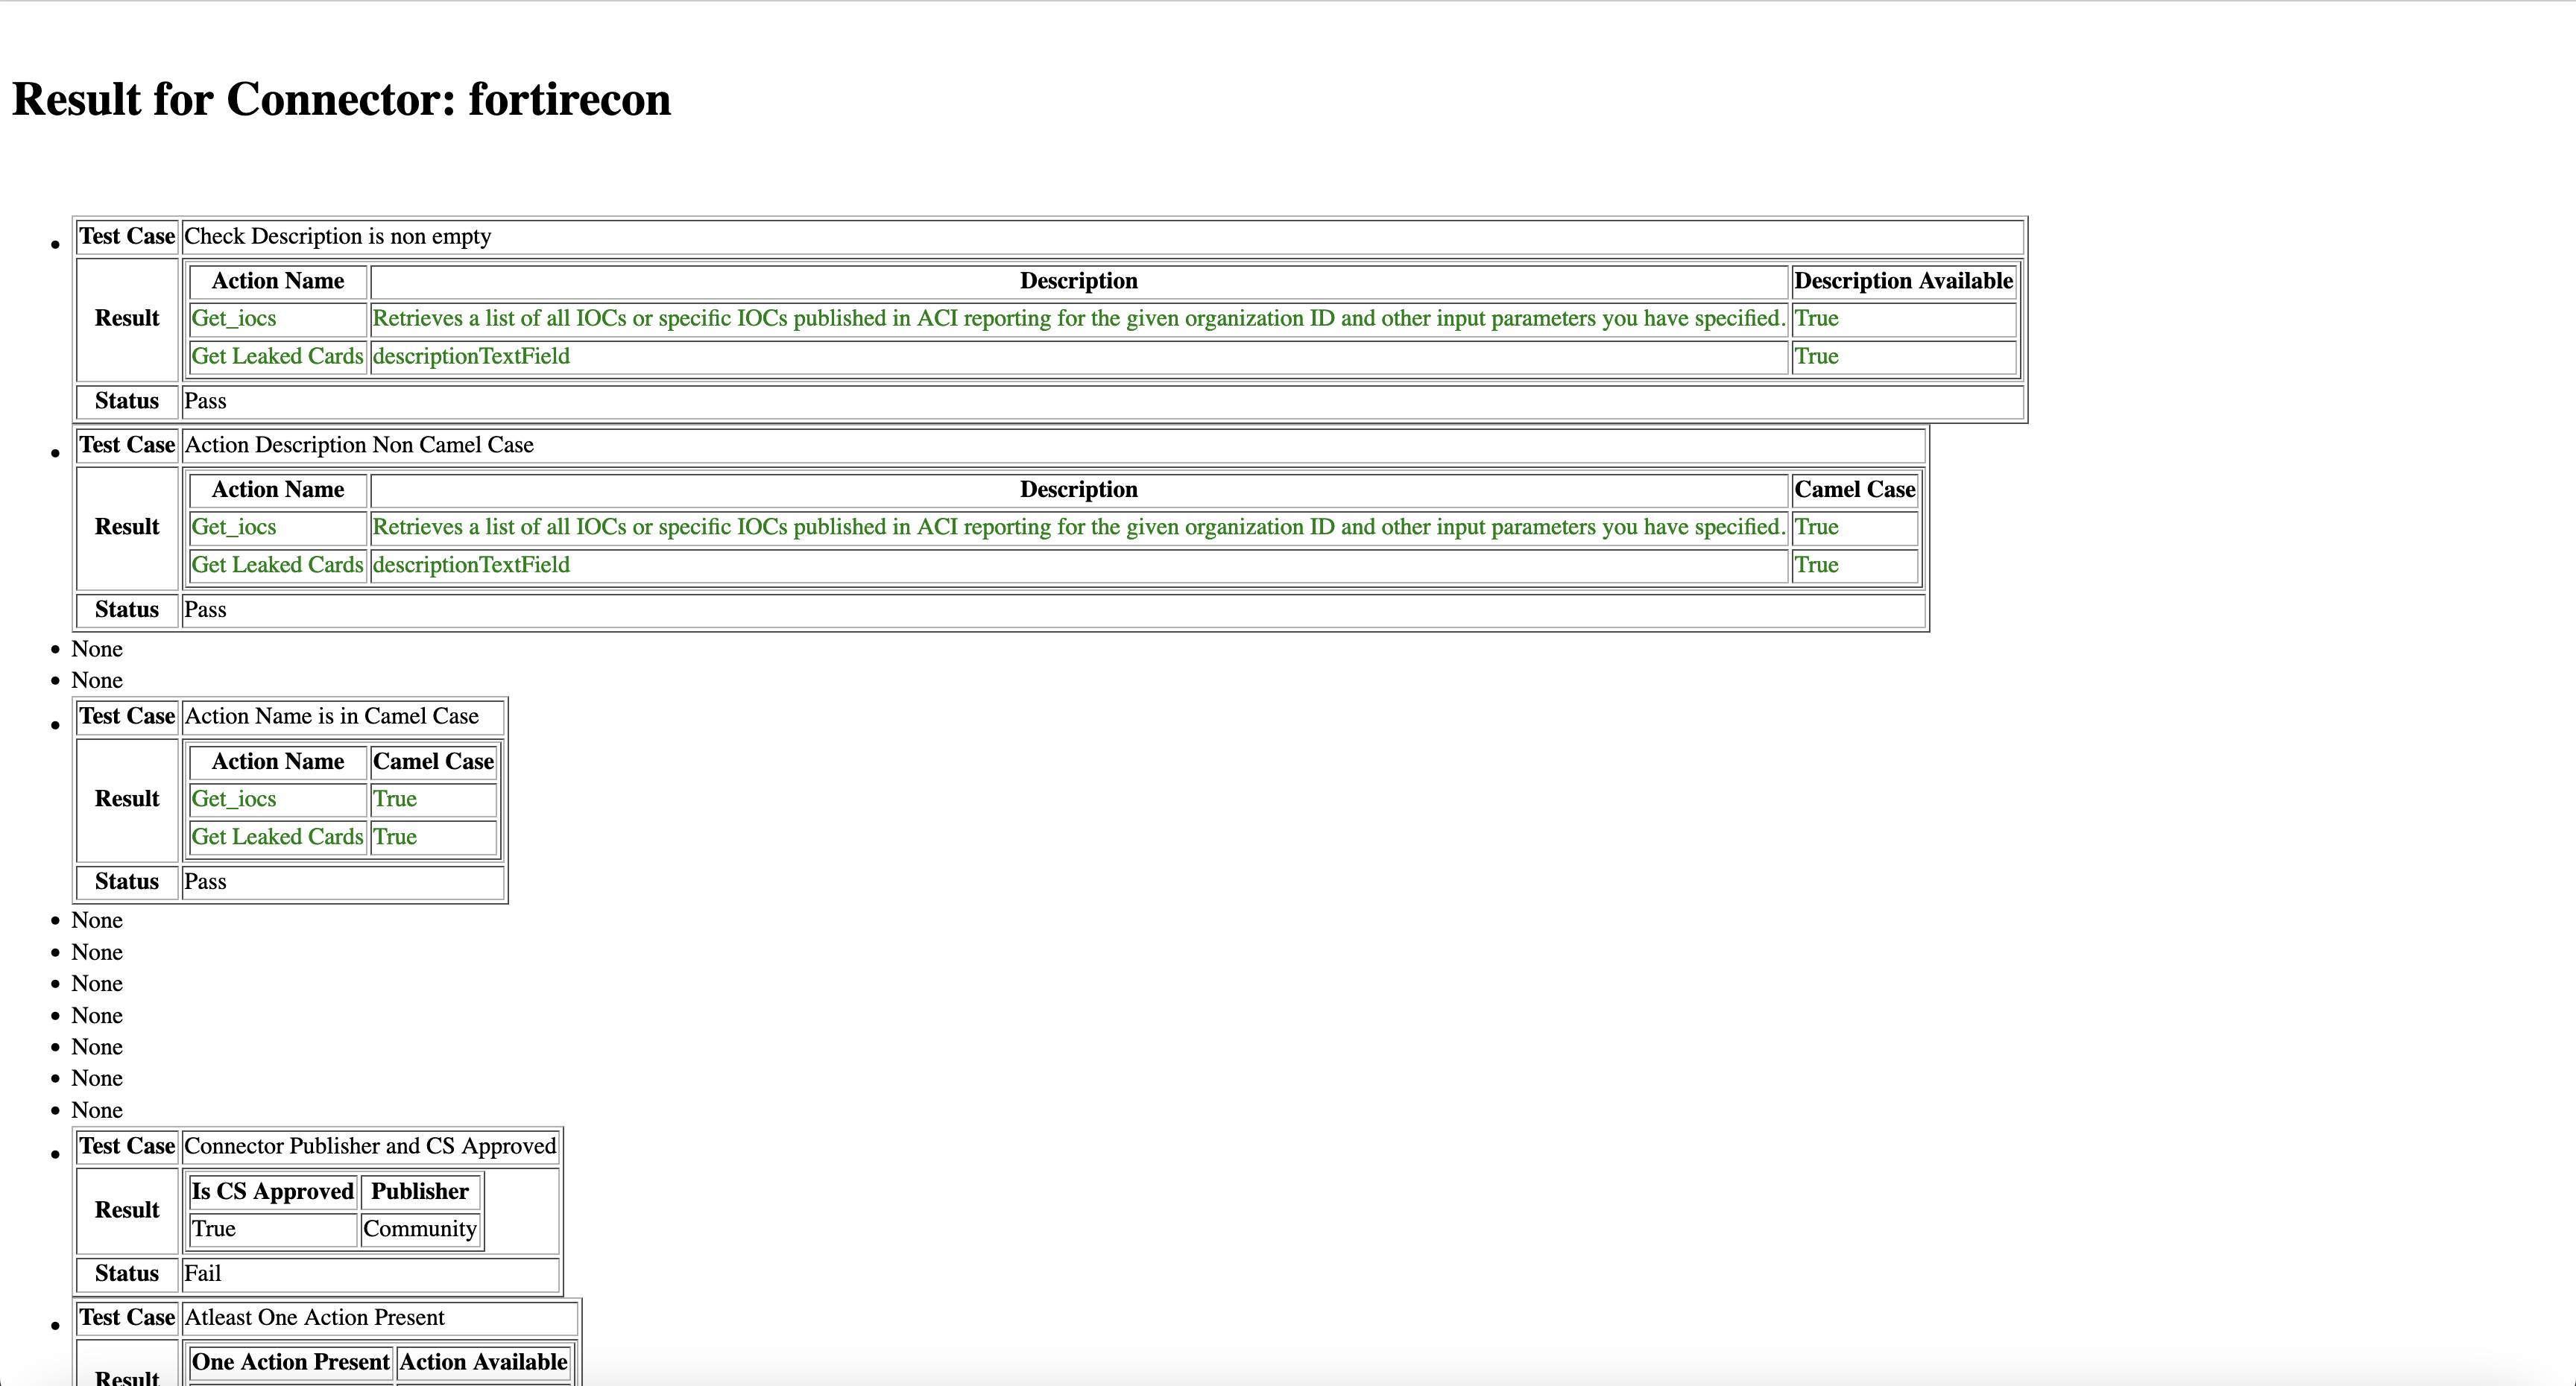The width and height of the screenshot is (2576, 1386).
Task: Click the Publisher column header
Action: (x=420, y=1192)
